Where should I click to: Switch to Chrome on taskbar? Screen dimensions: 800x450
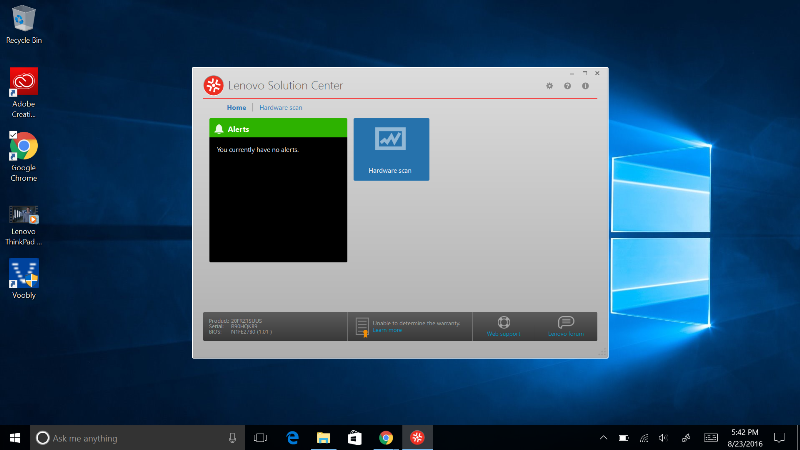(386, 438)
